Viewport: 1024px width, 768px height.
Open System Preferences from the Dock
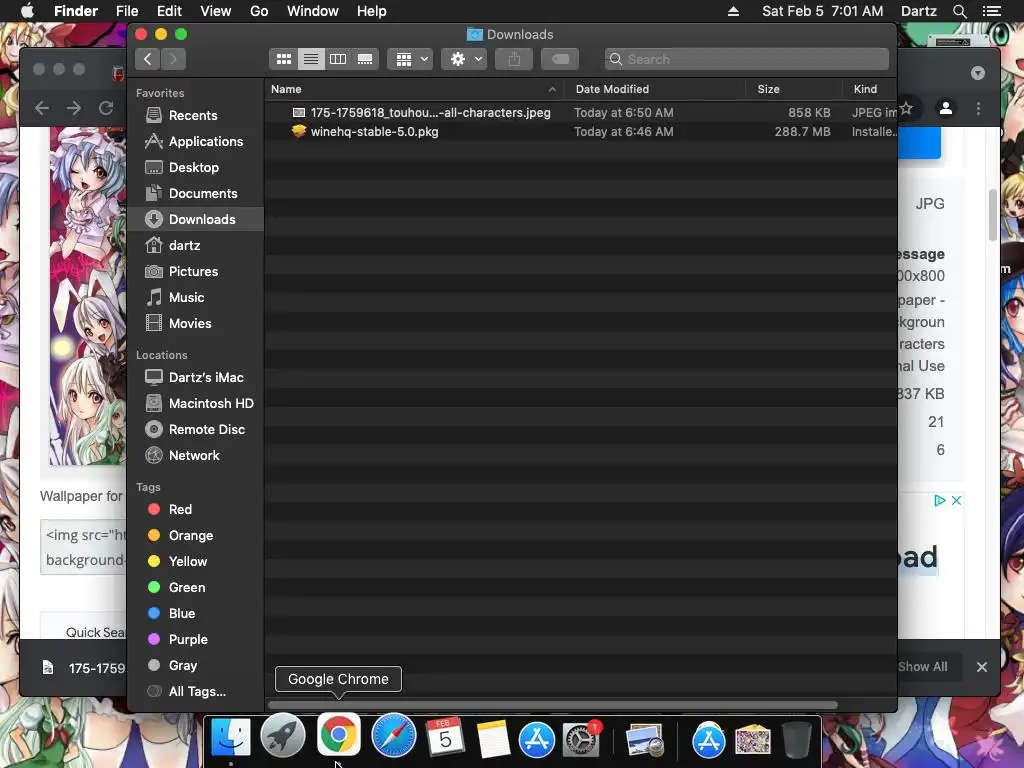tap(580, 739)
